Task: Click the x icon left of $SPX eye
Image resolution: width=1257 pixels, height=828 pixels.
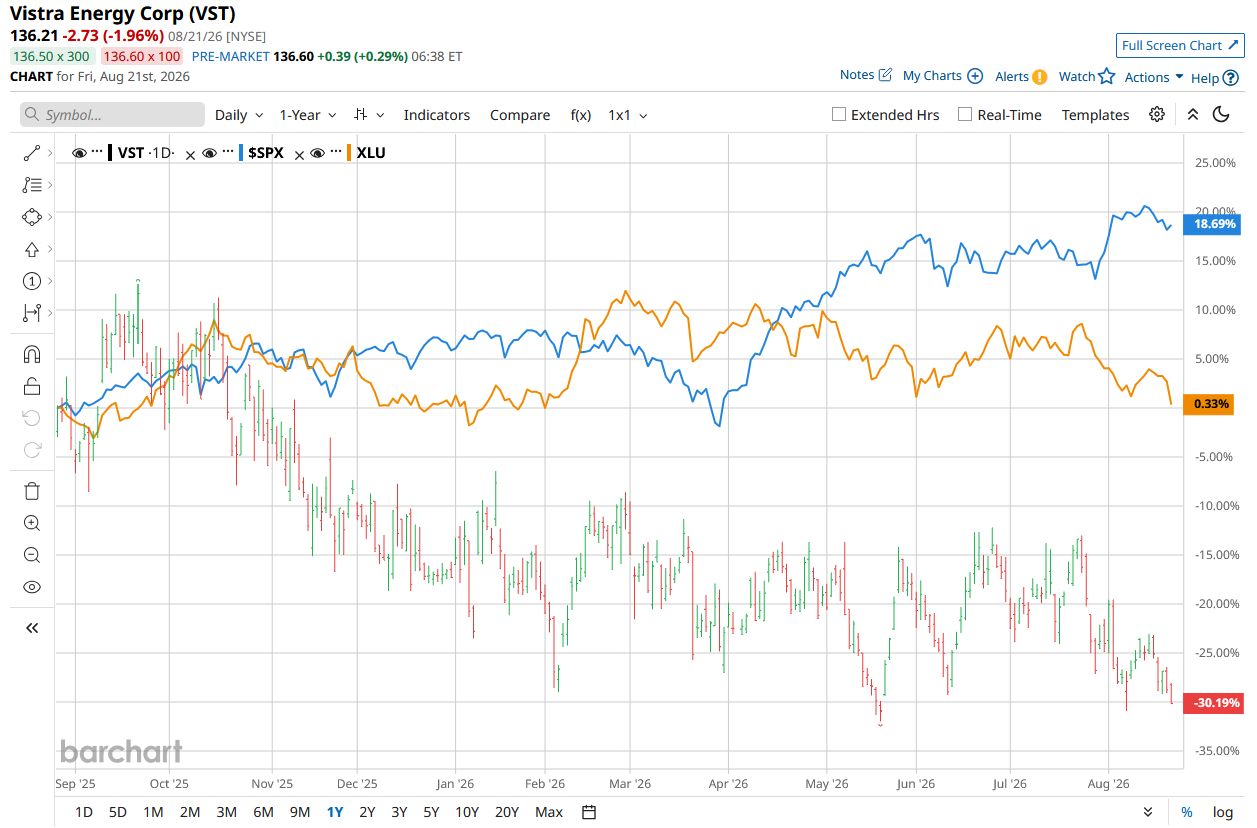Action: coord(189,154)
